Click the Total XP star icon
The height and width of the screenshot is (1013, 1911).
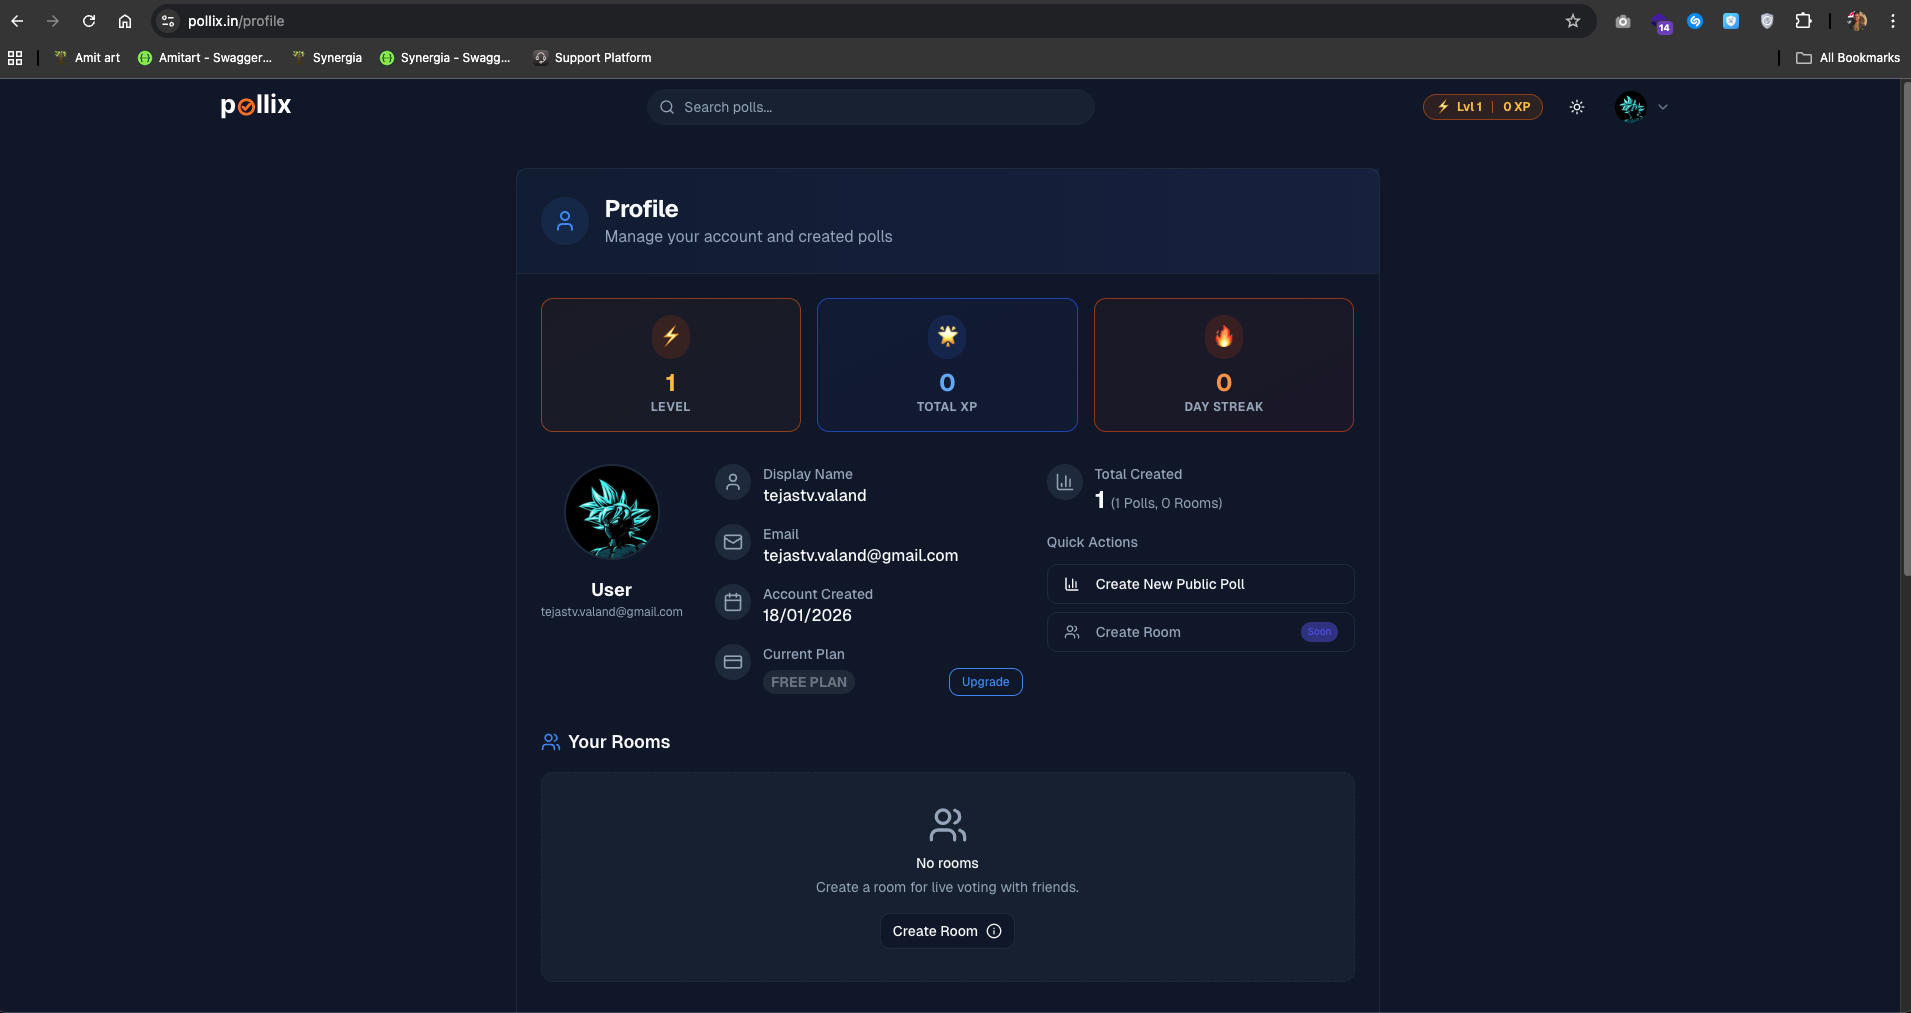pyautogui.click(x=946, y=337)
